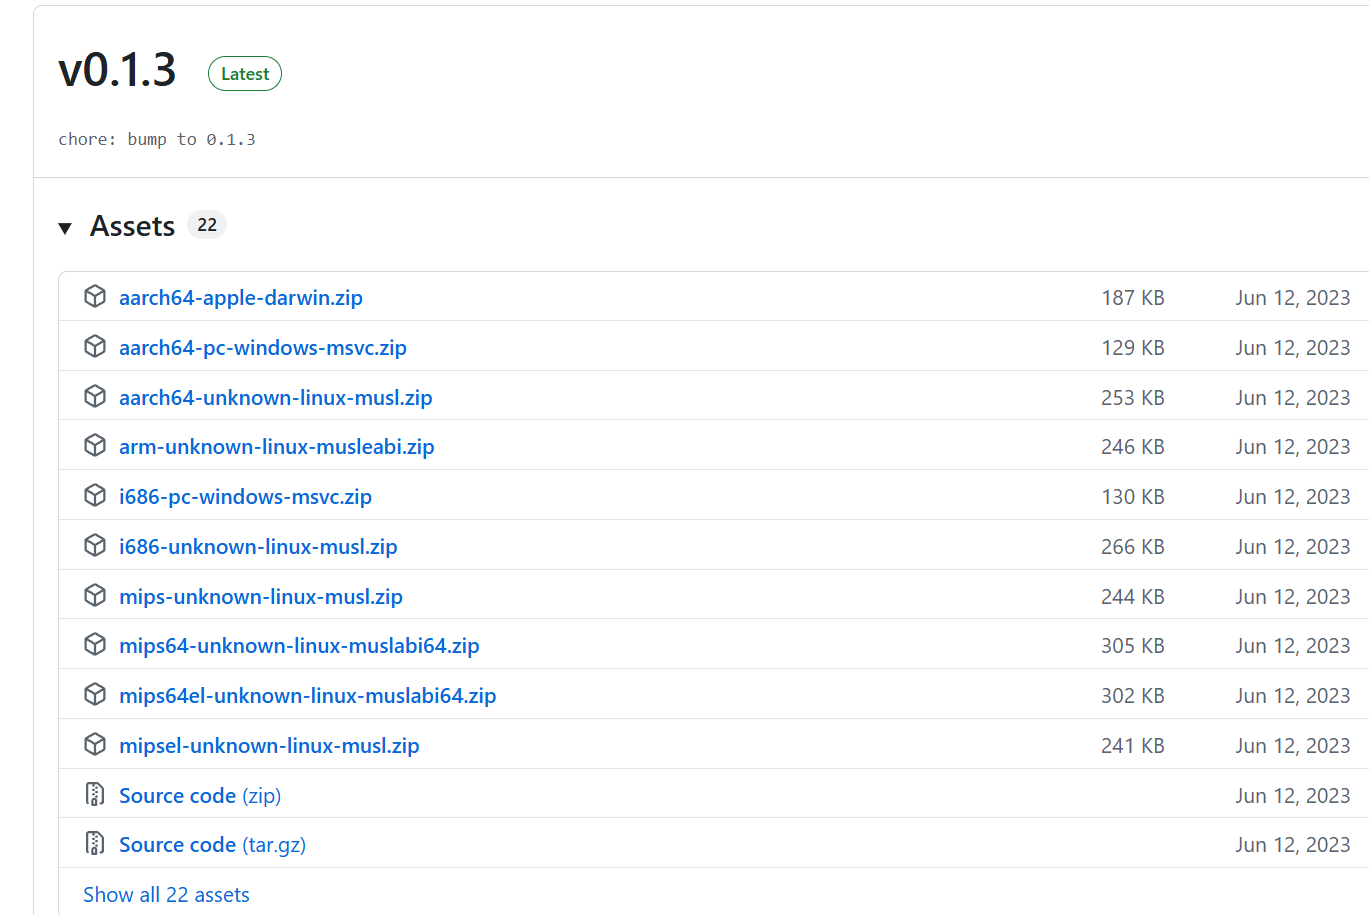Click the package icon beside arm-unknown-linux-musleabi.zip

tap(95, 446)
